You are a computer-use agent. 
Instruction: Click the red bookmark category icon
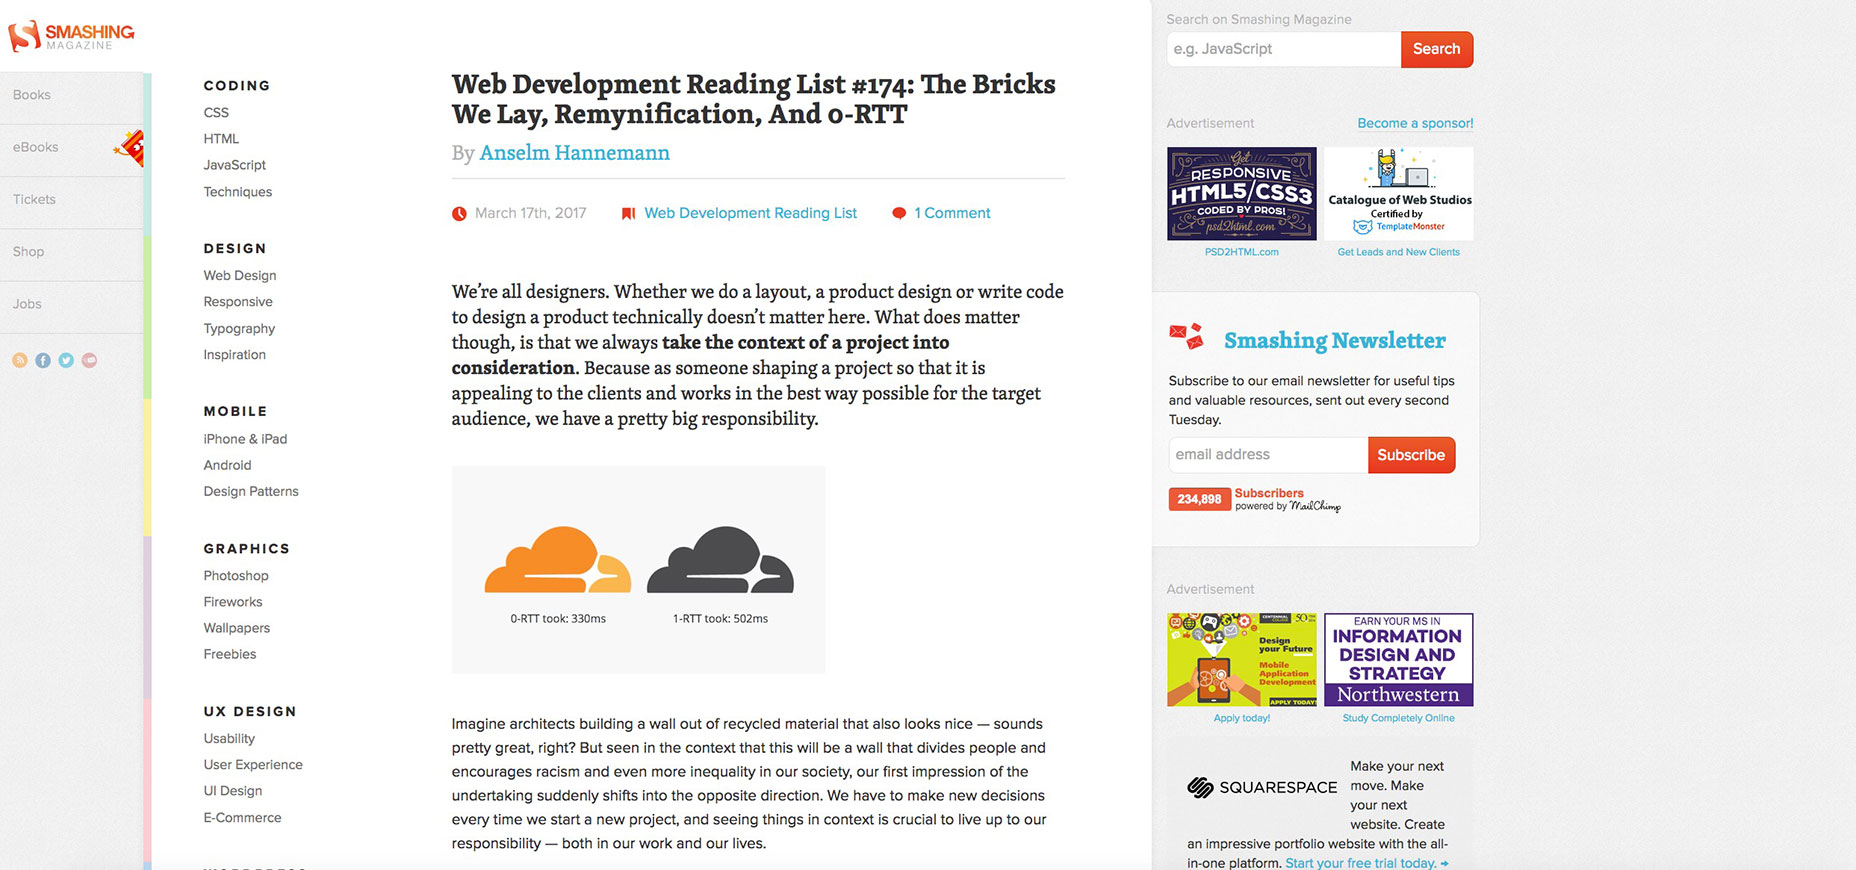[628, 214]
